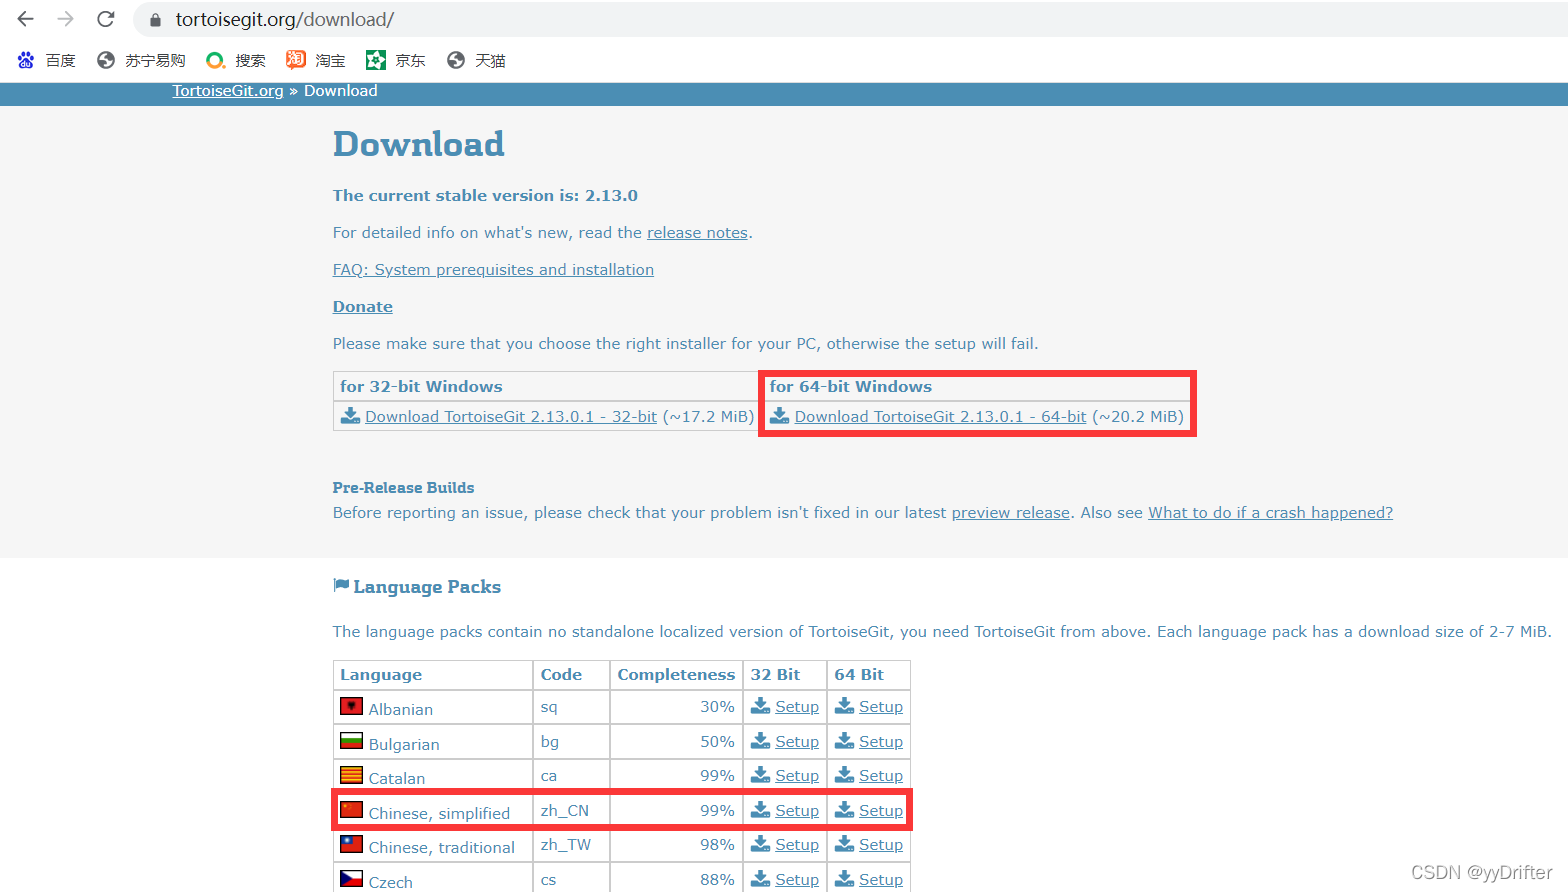Click the Albanian 32 Bit download icon
Viewport: 1568px width, 892px height.
(x=761, y=706)
